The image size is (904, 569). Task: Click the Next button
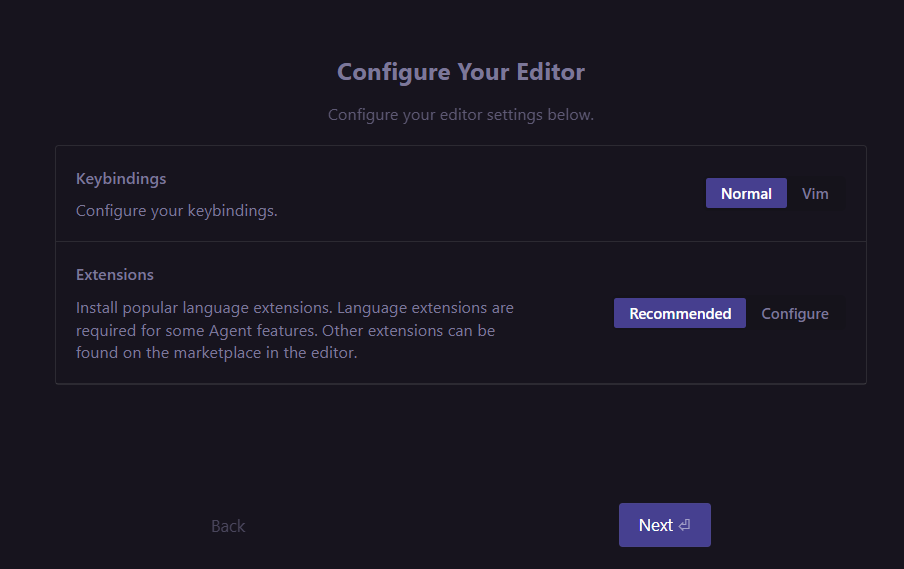pyautogui.click(x=664, y=525)
